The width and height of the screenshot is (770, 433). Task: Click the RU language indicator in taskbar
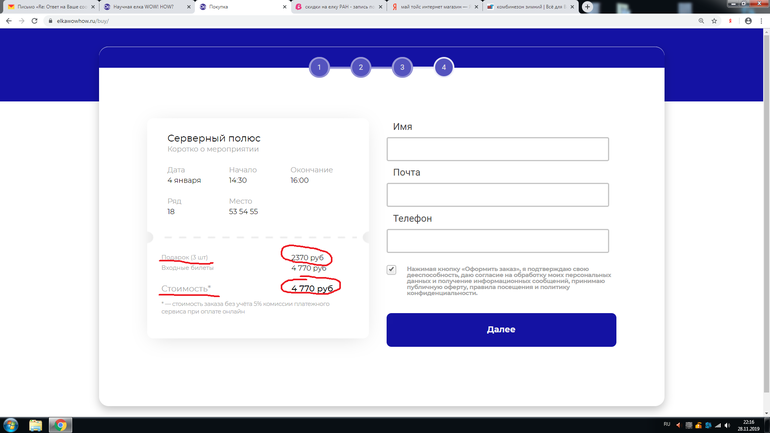click(x=667, y=425)
